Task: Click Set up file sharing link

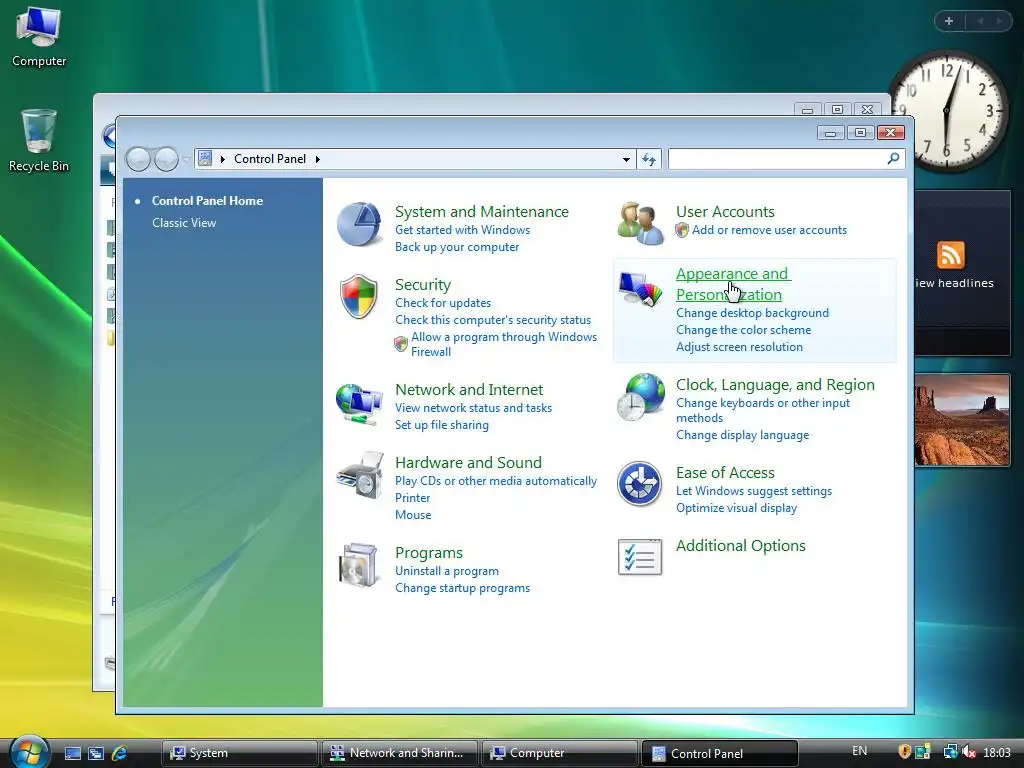Action: (x=442, y=424)
